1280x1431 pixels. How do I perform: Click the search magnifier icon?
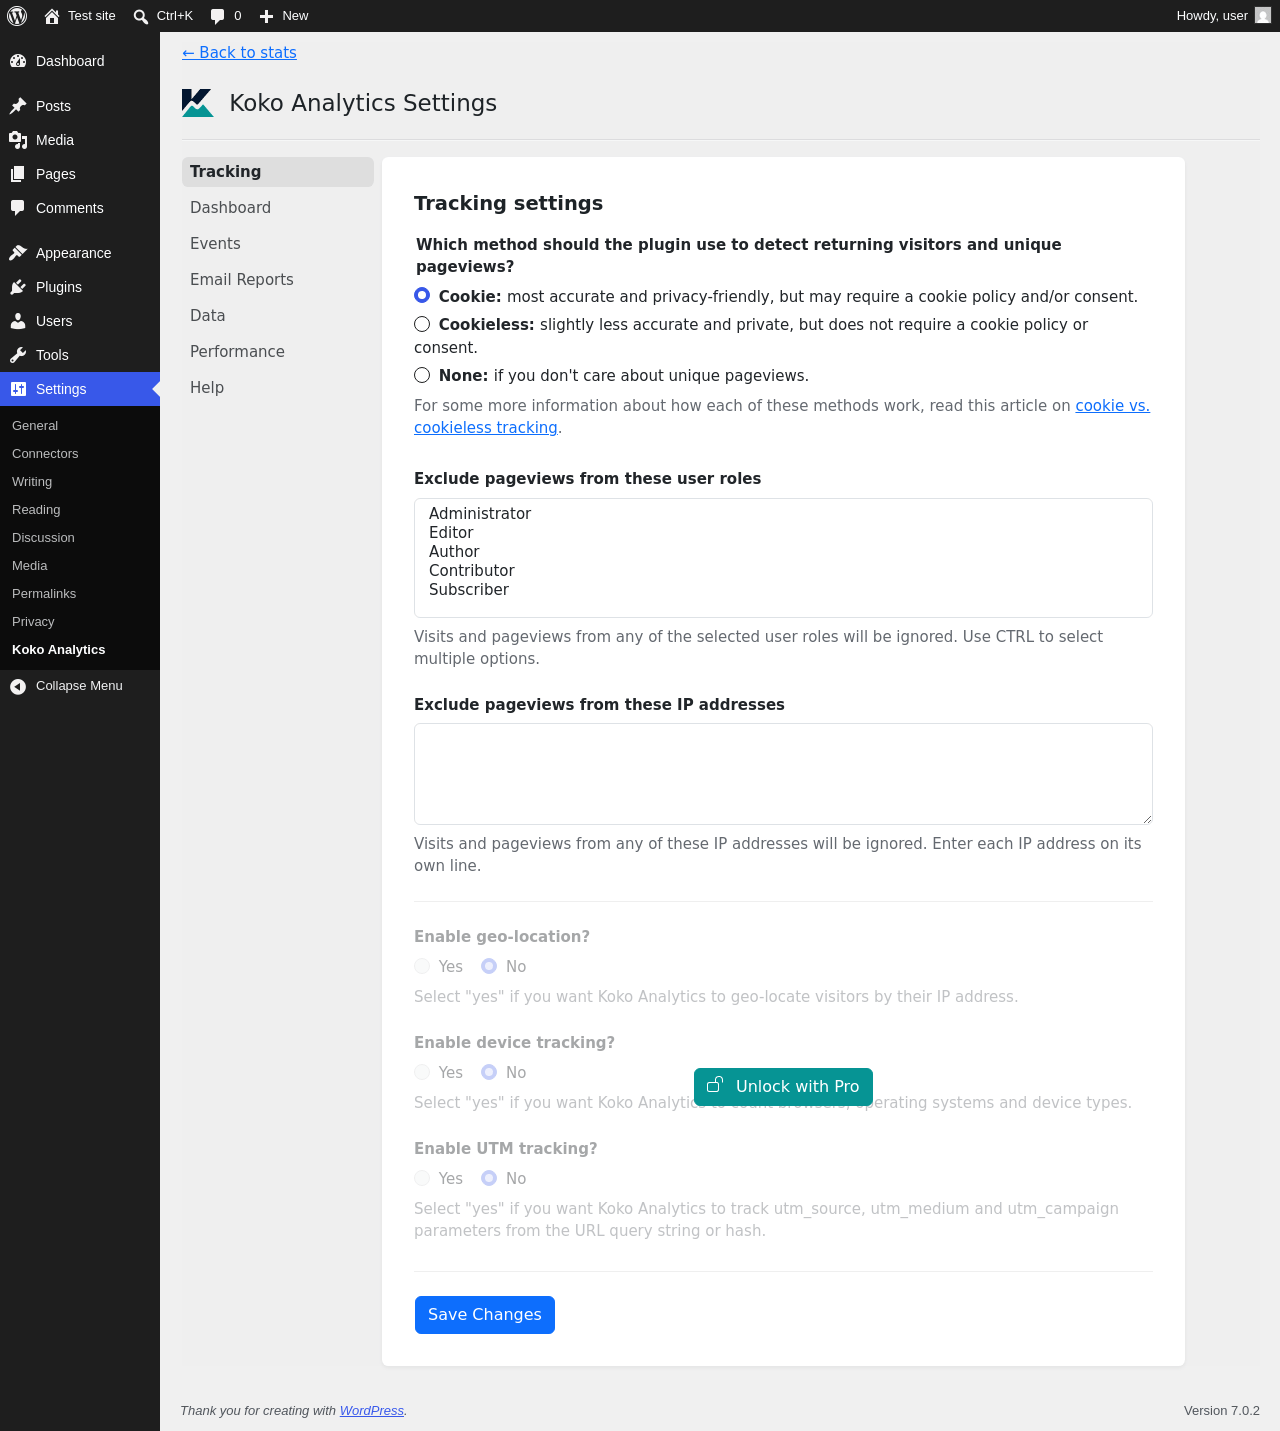[x=141, y=16]
